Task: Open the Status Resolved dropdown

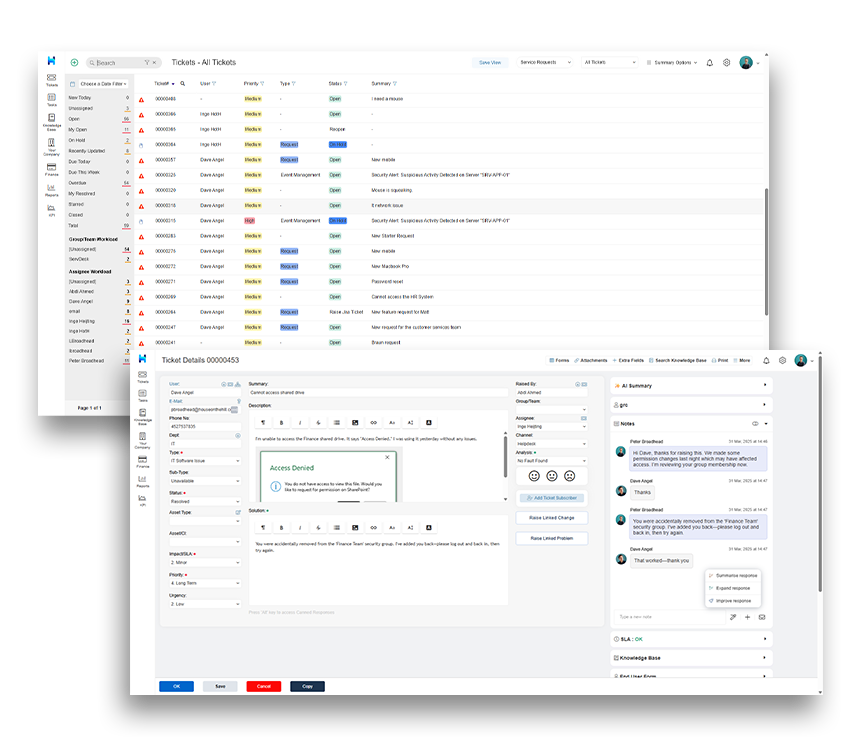Action: tap(205, 502)
